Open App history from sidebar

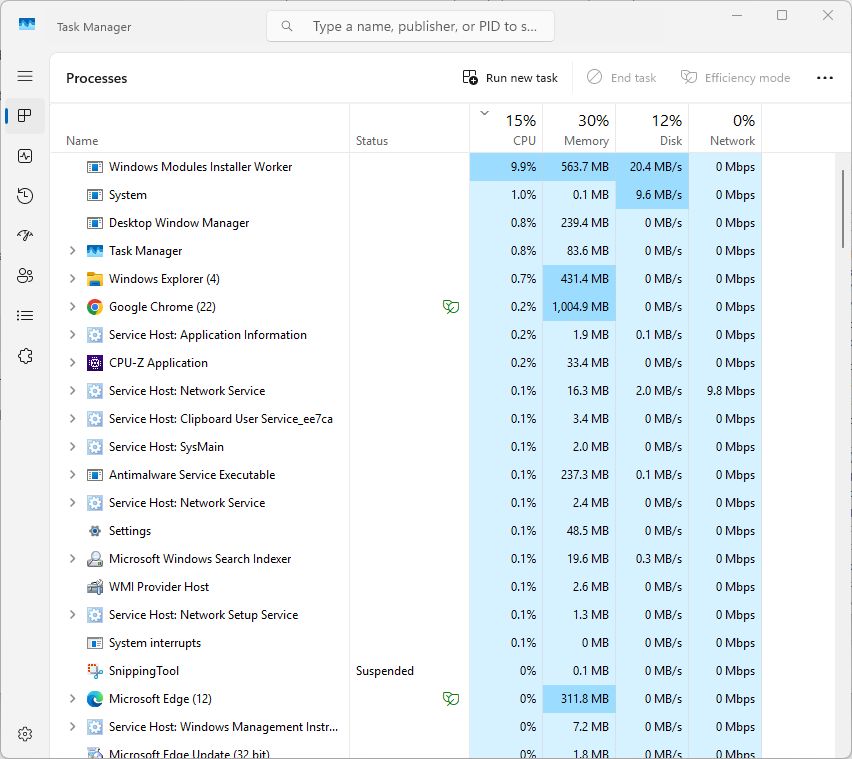(25, 196)
